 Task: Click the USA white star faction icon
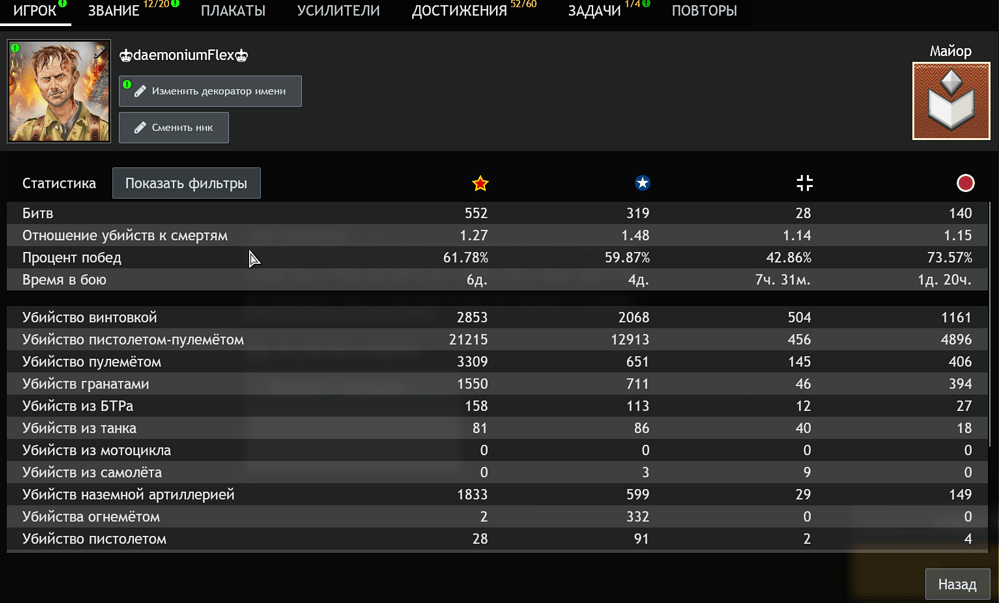(x=642, y=183)
